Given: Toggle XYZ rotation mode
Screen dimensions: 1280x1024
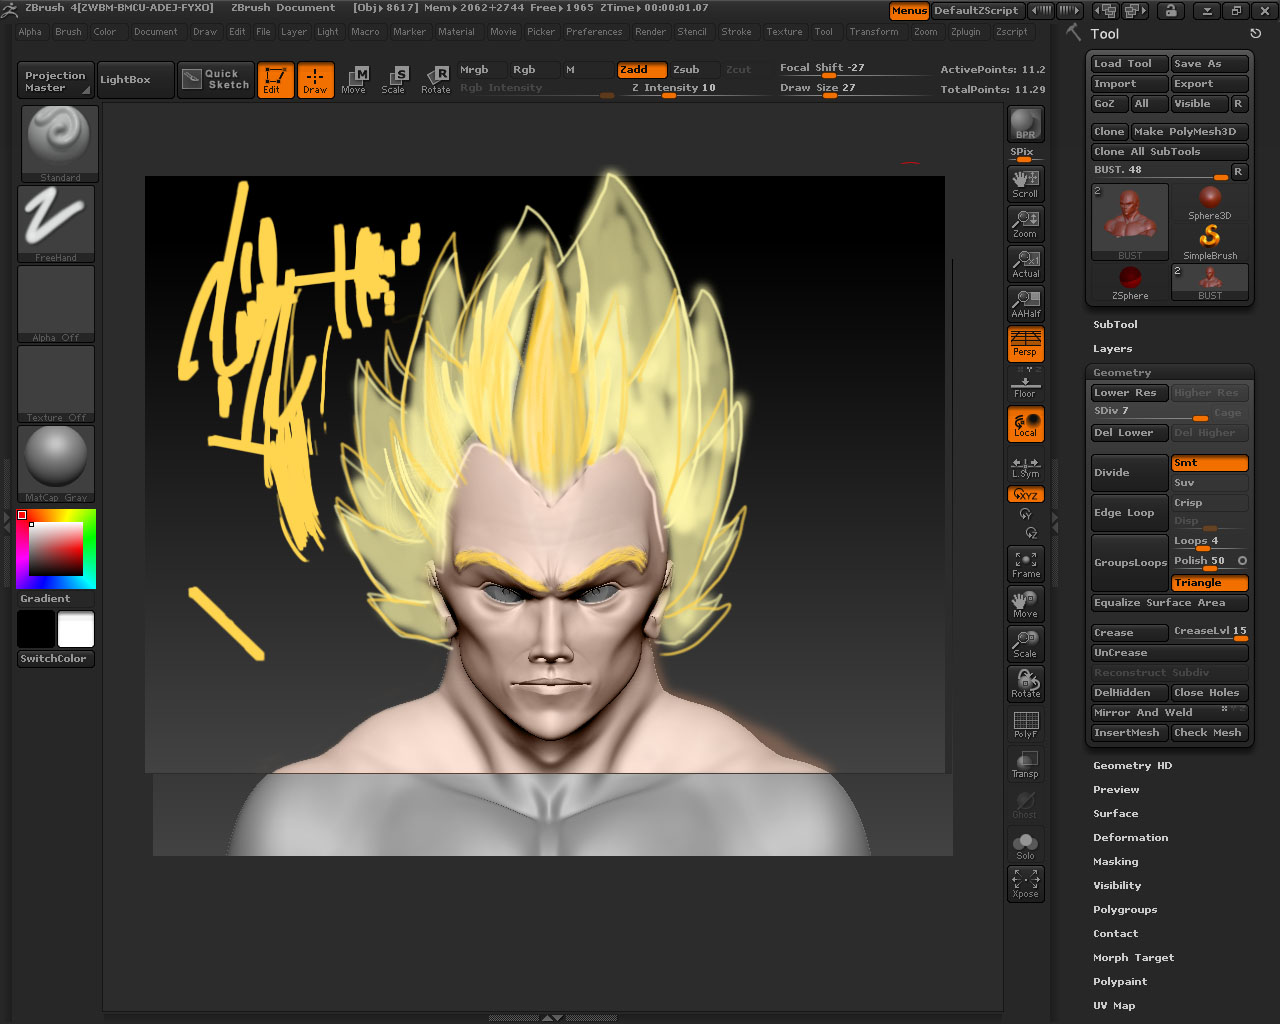Looking at the screenshot, I should (1025, 495).
